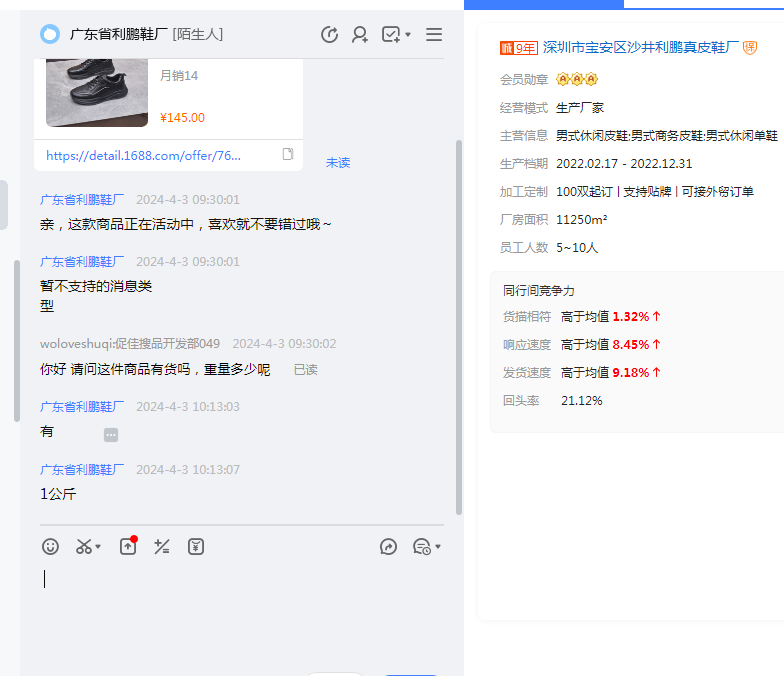Open the emoji picker in chat toolbar

(50, 547)
